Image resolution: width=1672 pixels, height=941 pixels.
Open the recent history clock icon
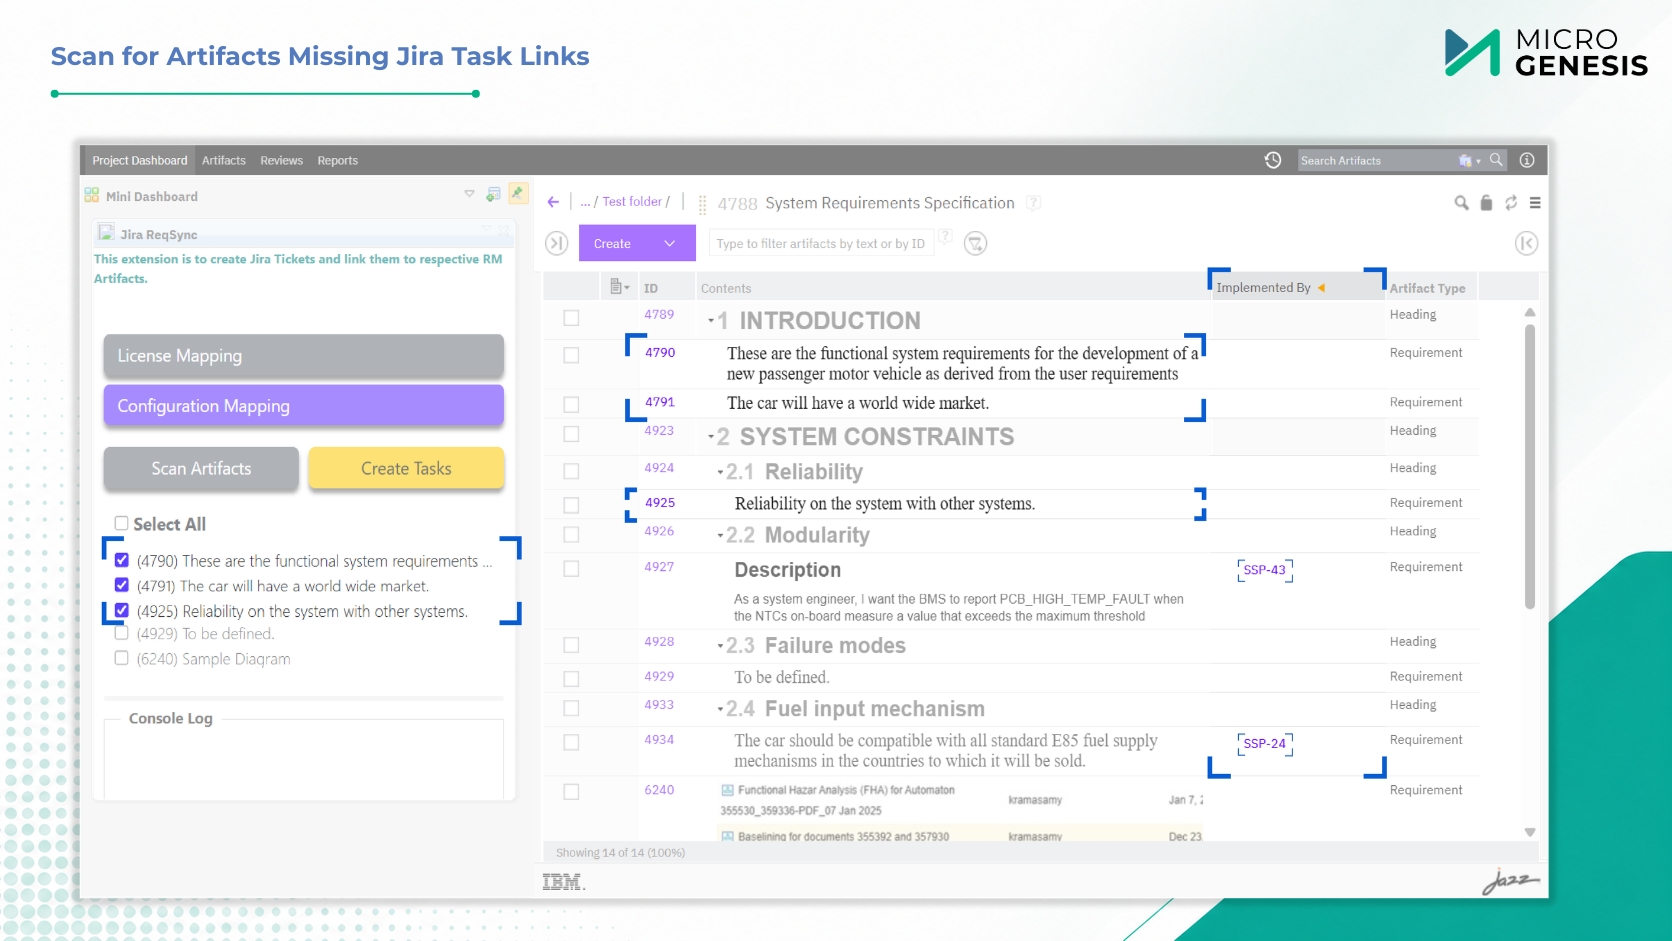coord(1273,160)
